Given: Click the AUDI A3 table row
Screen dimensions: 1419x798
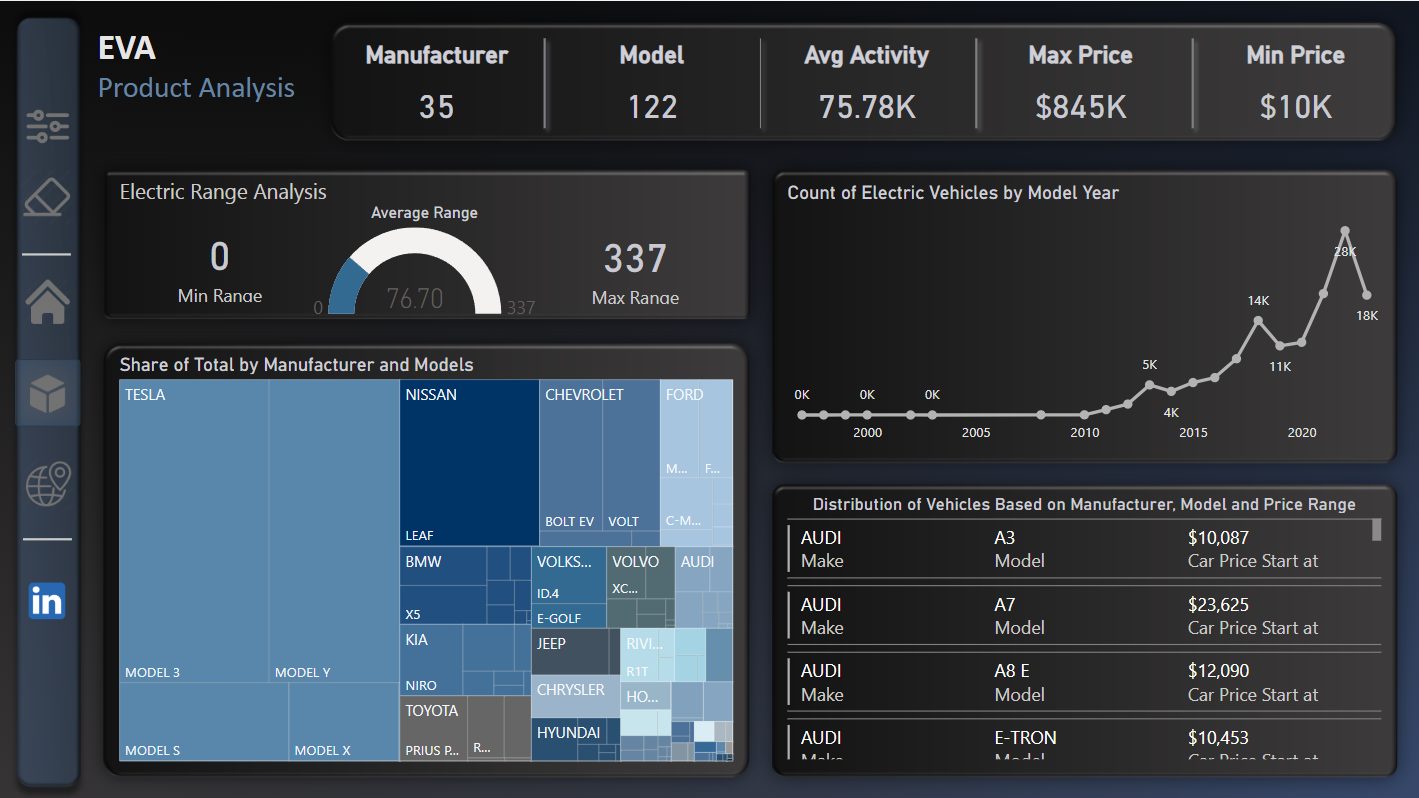Looking at the screenshot, I should pyautogui.click(x=1084, y=549).
